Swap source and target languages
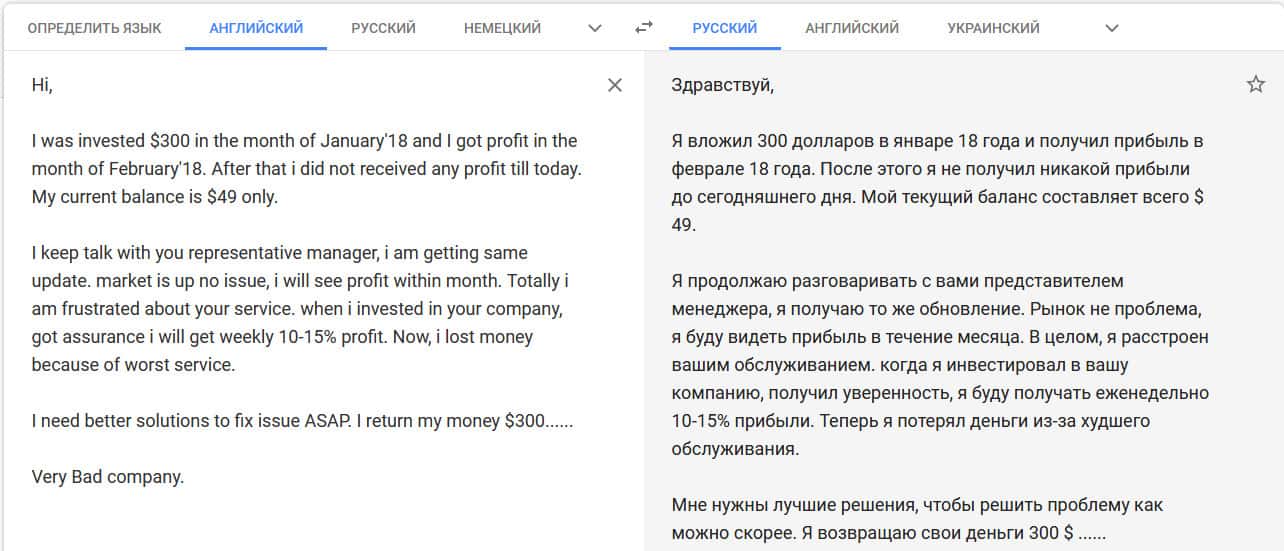1284x551 pixels. 644,28
